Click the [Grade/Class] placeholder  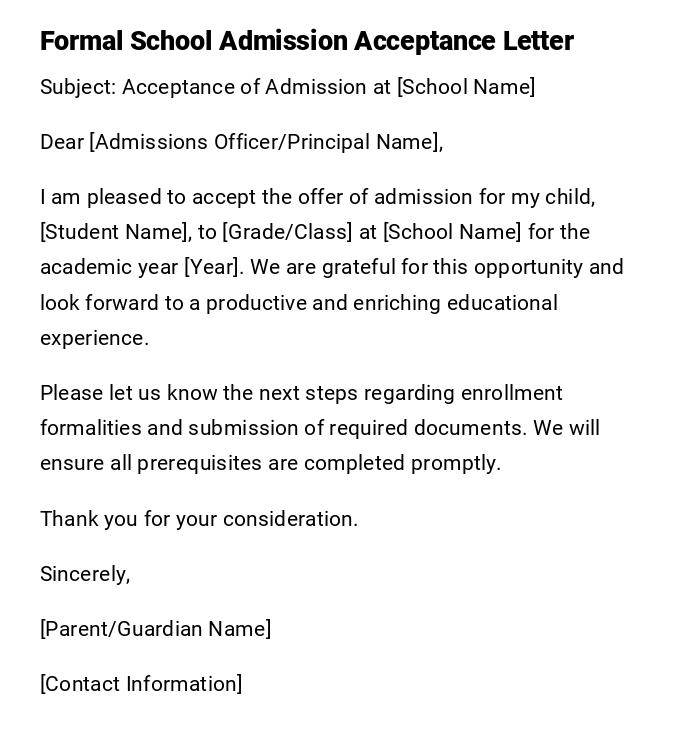click(x=287, y=232)
